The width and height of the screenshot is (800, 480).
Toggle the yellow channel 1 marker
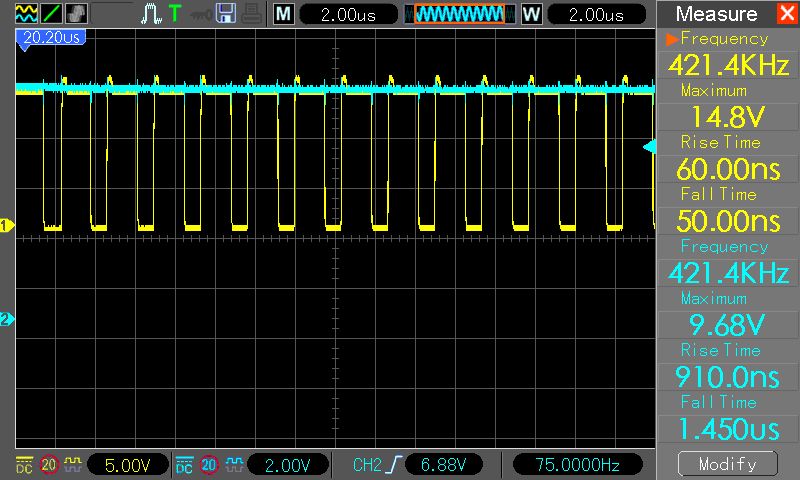click(x=7, y=225)
